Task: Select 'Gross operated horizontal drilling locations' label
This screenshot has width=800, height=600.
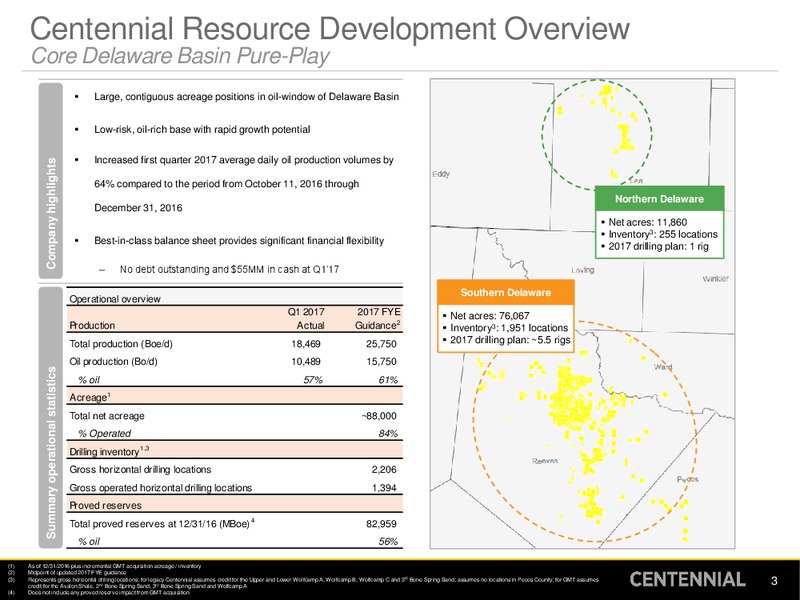Action: [161, 488]
